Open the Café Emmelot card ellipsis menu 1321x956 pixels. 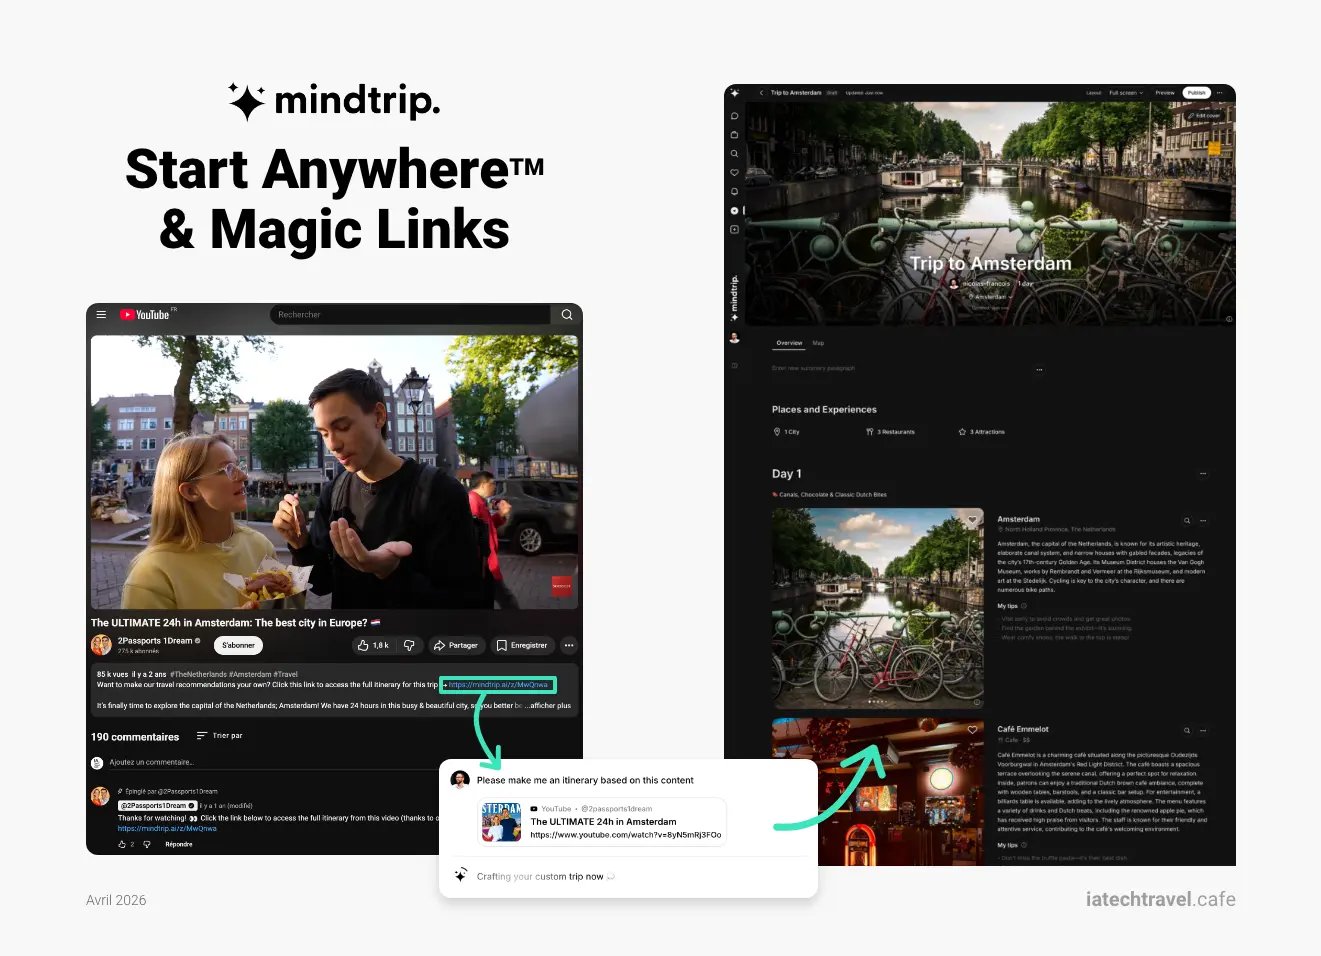[1203, 730]
